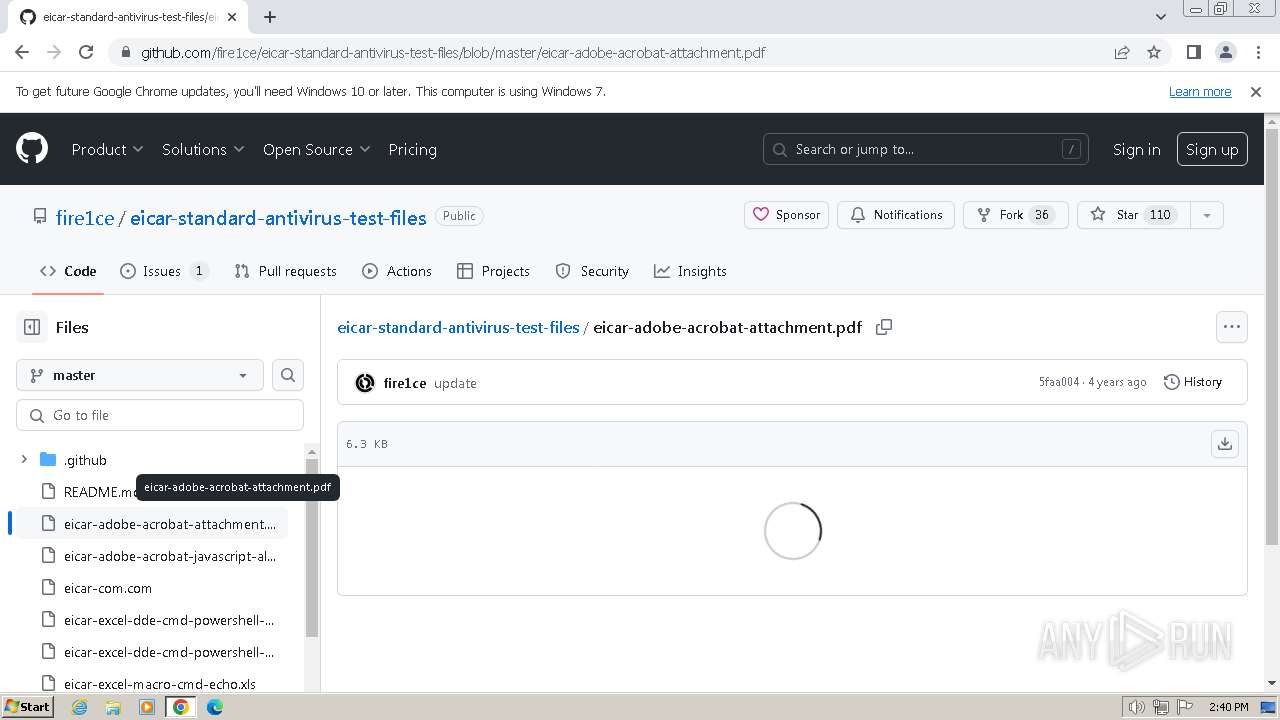This screenshot has width=1280, height=720.
Task: Reload the current page
Action: [x=86, y=52]
